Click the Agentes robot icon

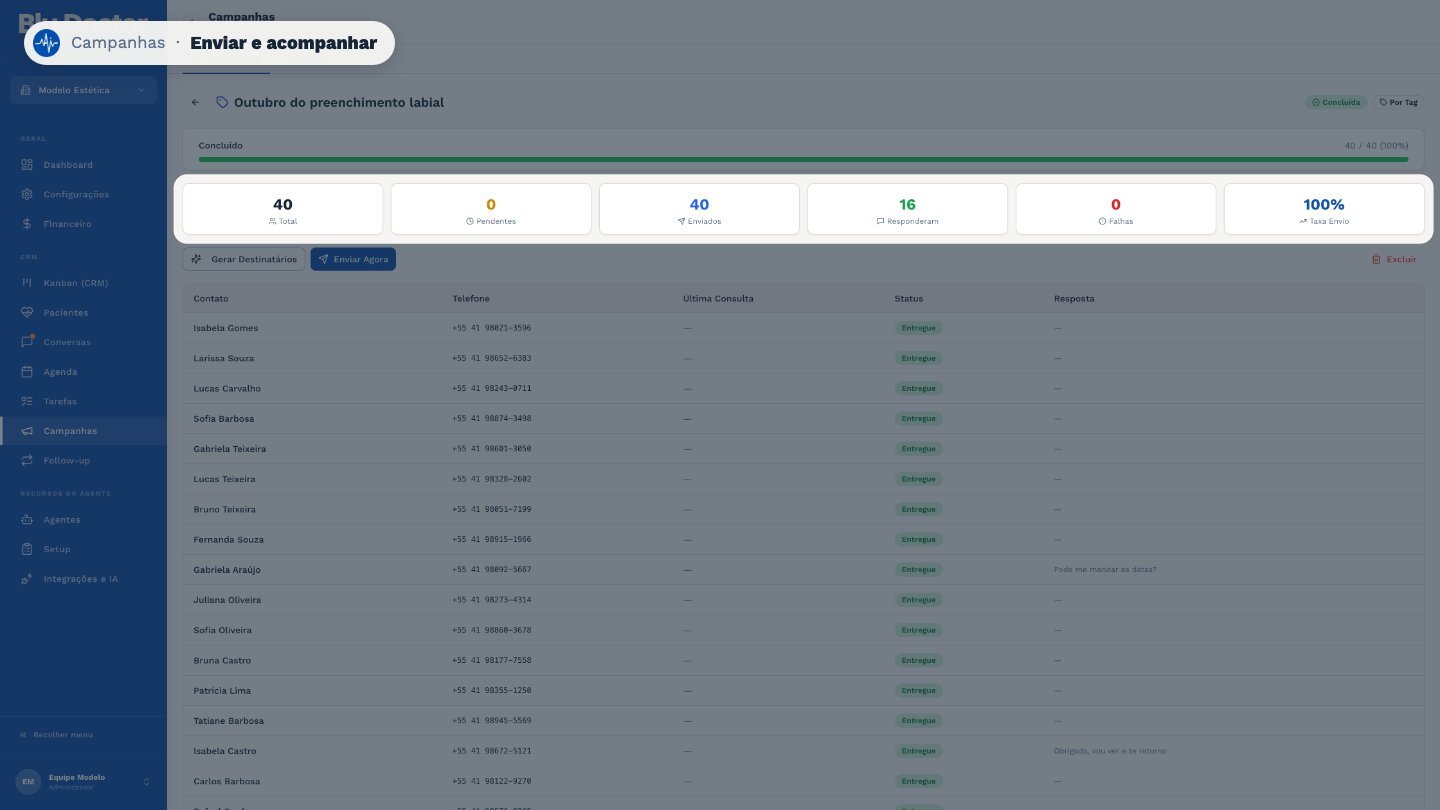(x=27, y=520)
